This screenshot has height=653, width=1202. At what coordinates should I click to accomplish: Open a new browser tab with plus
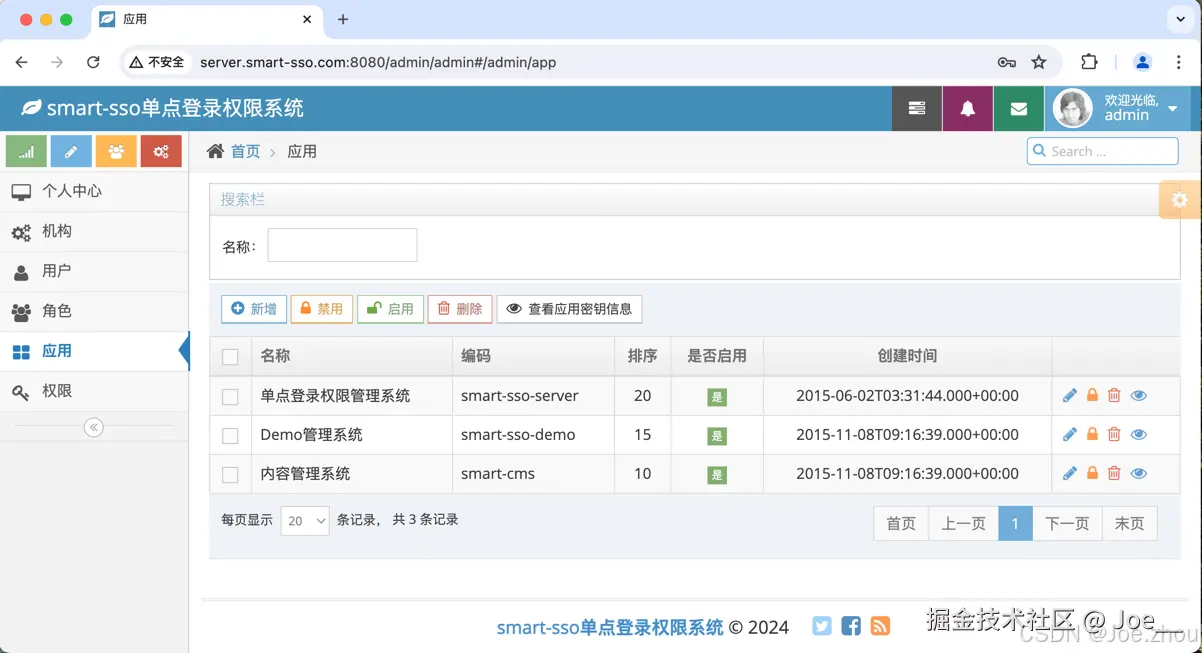tap(343, 19)
